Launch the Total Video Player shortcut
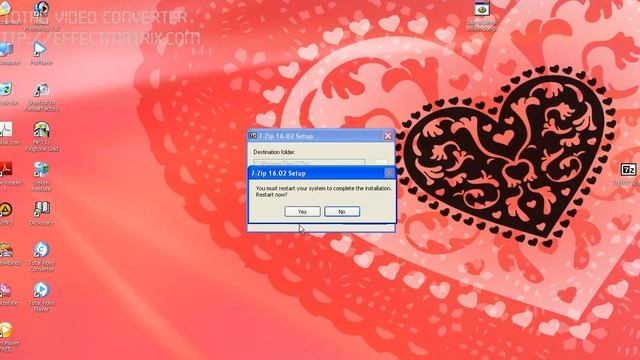The image size is (640, 360). point(41,297)
